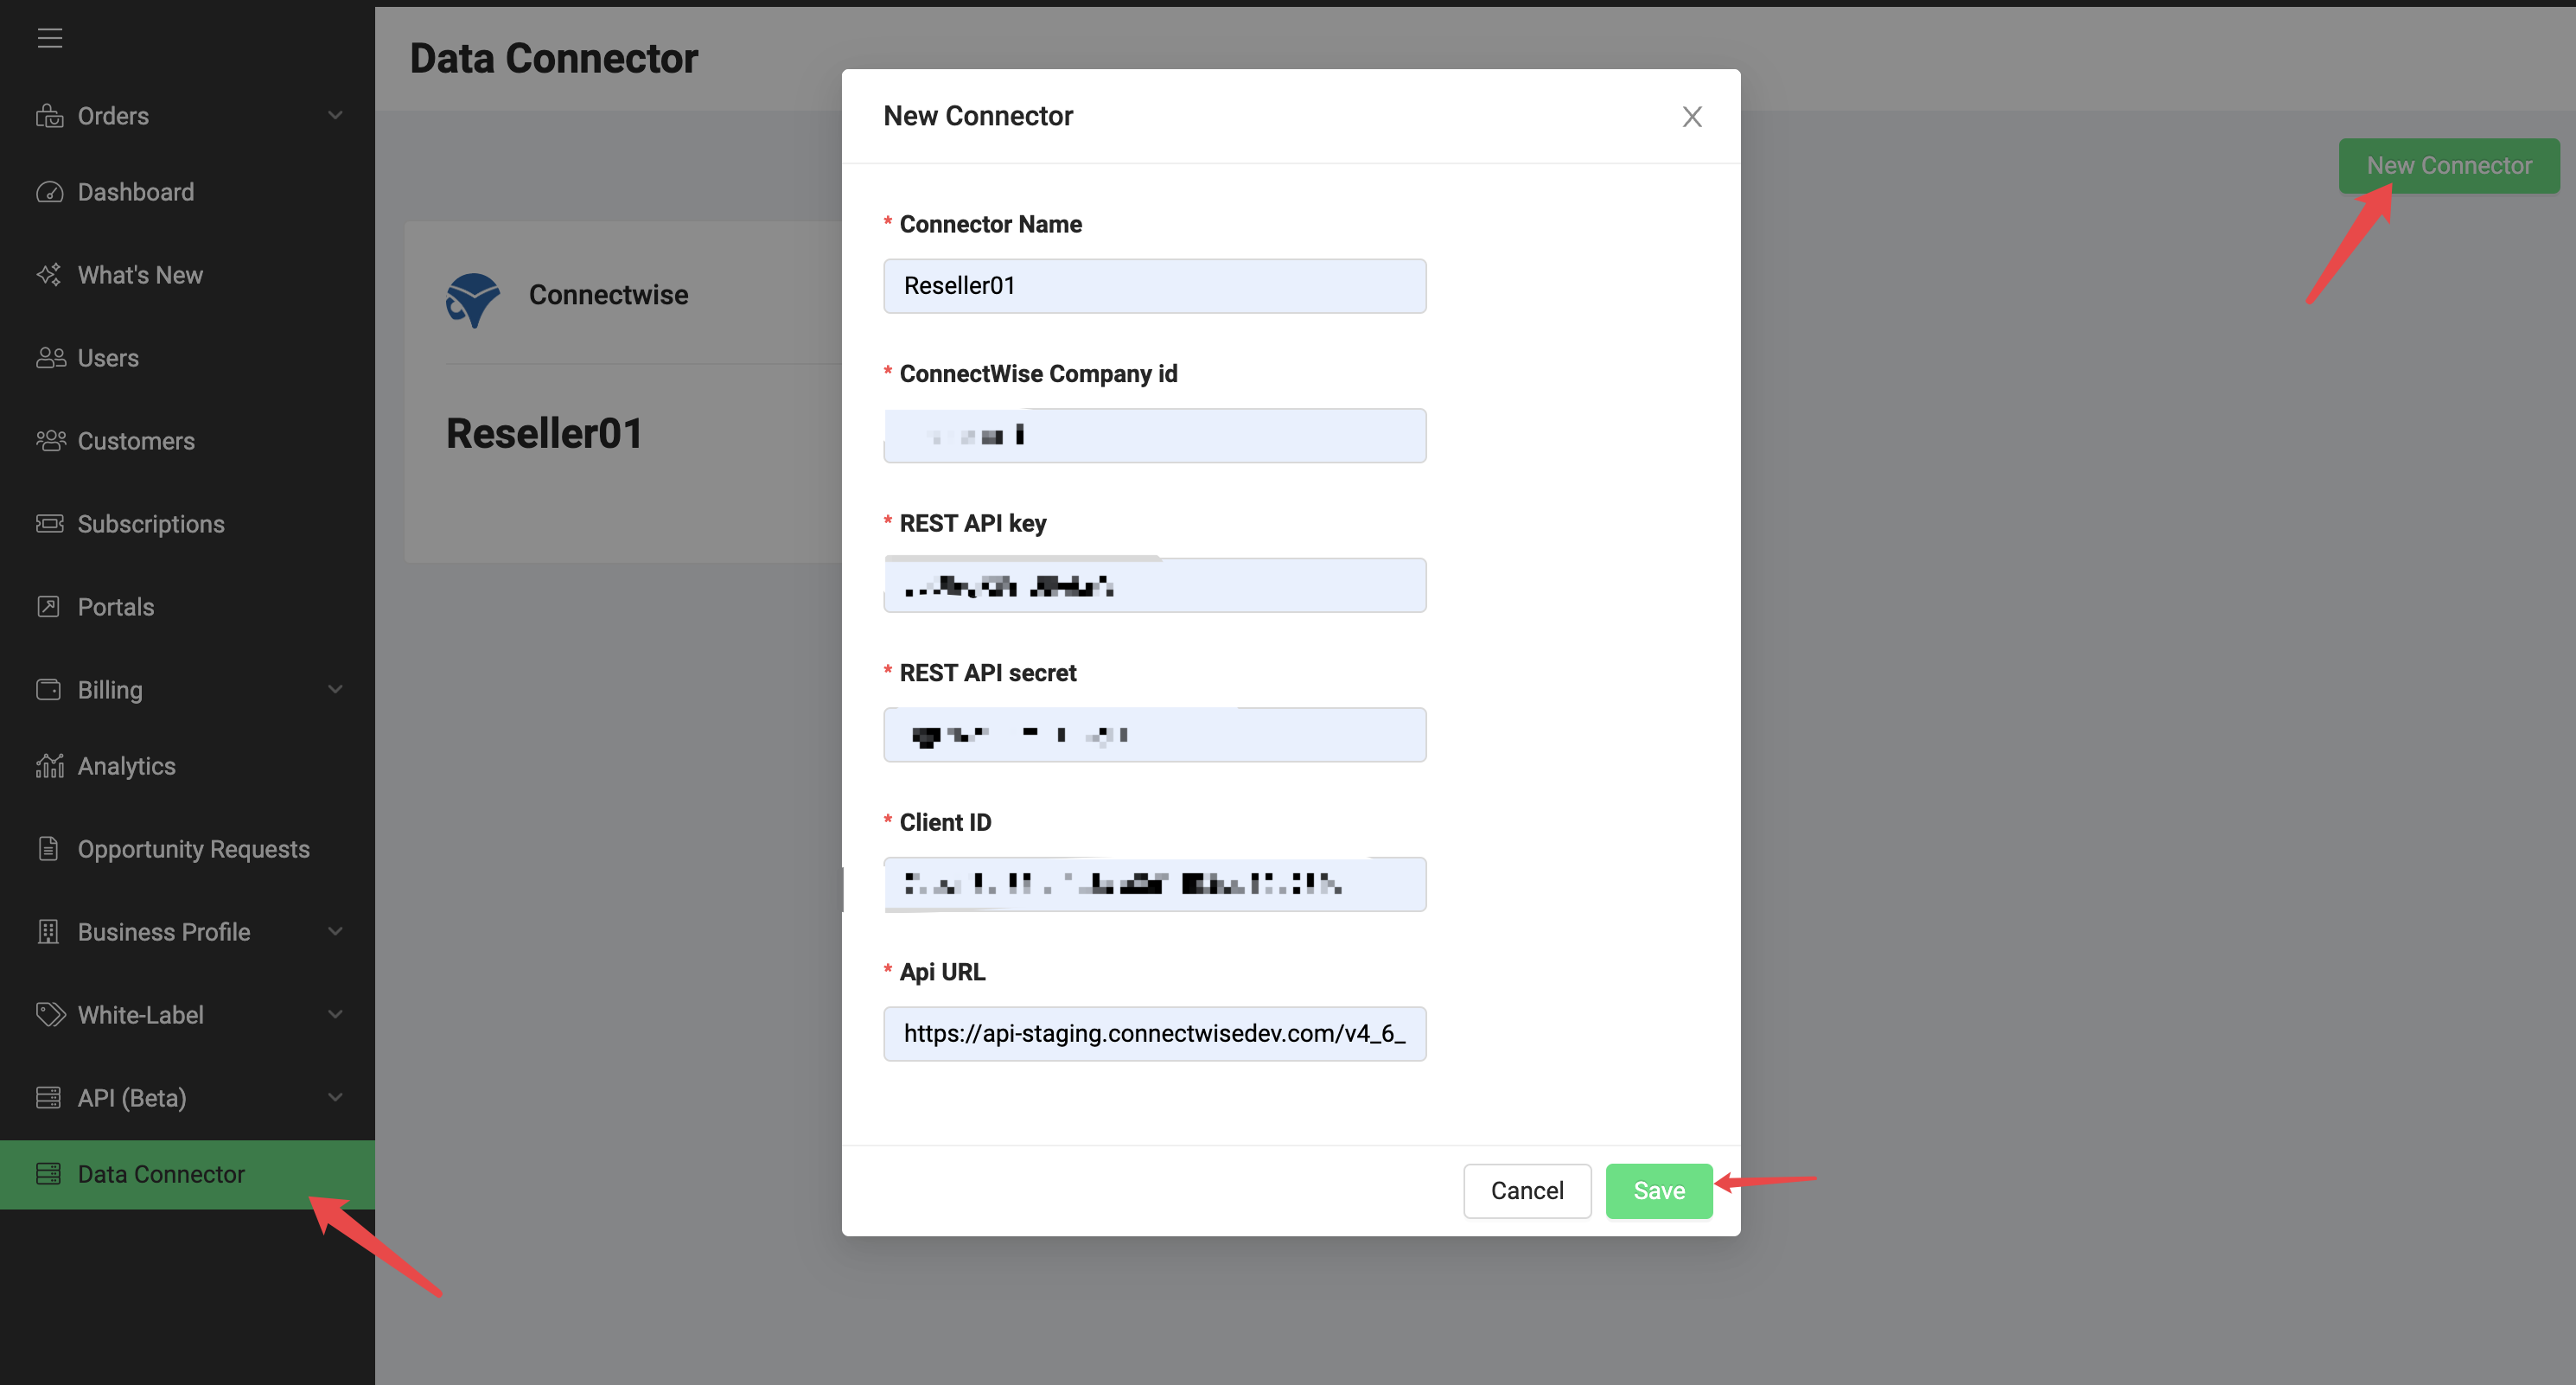Open Customers via its sidebar icon

coord(50,440)
